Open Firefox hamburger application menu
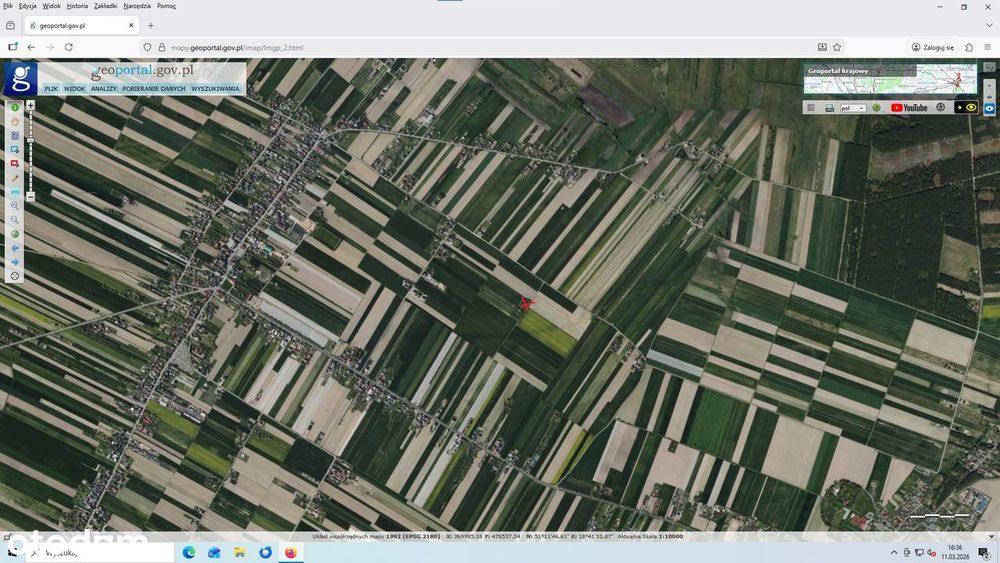Image resolution: width=1000 pixels, height=563 pixels. tap(987, 47)
